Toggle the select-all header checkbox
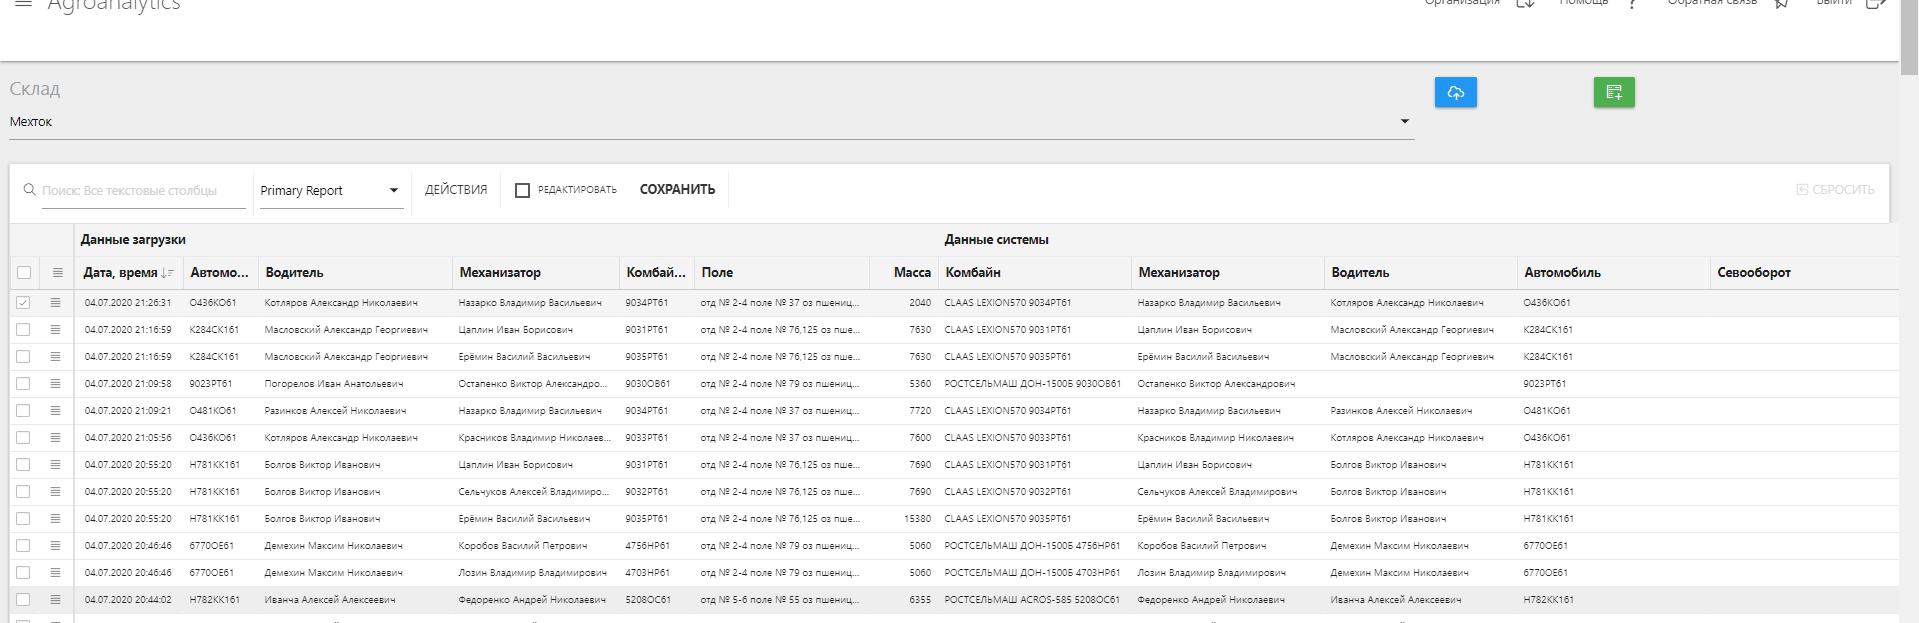This screenshot has width=1919, height=623. 24,272
